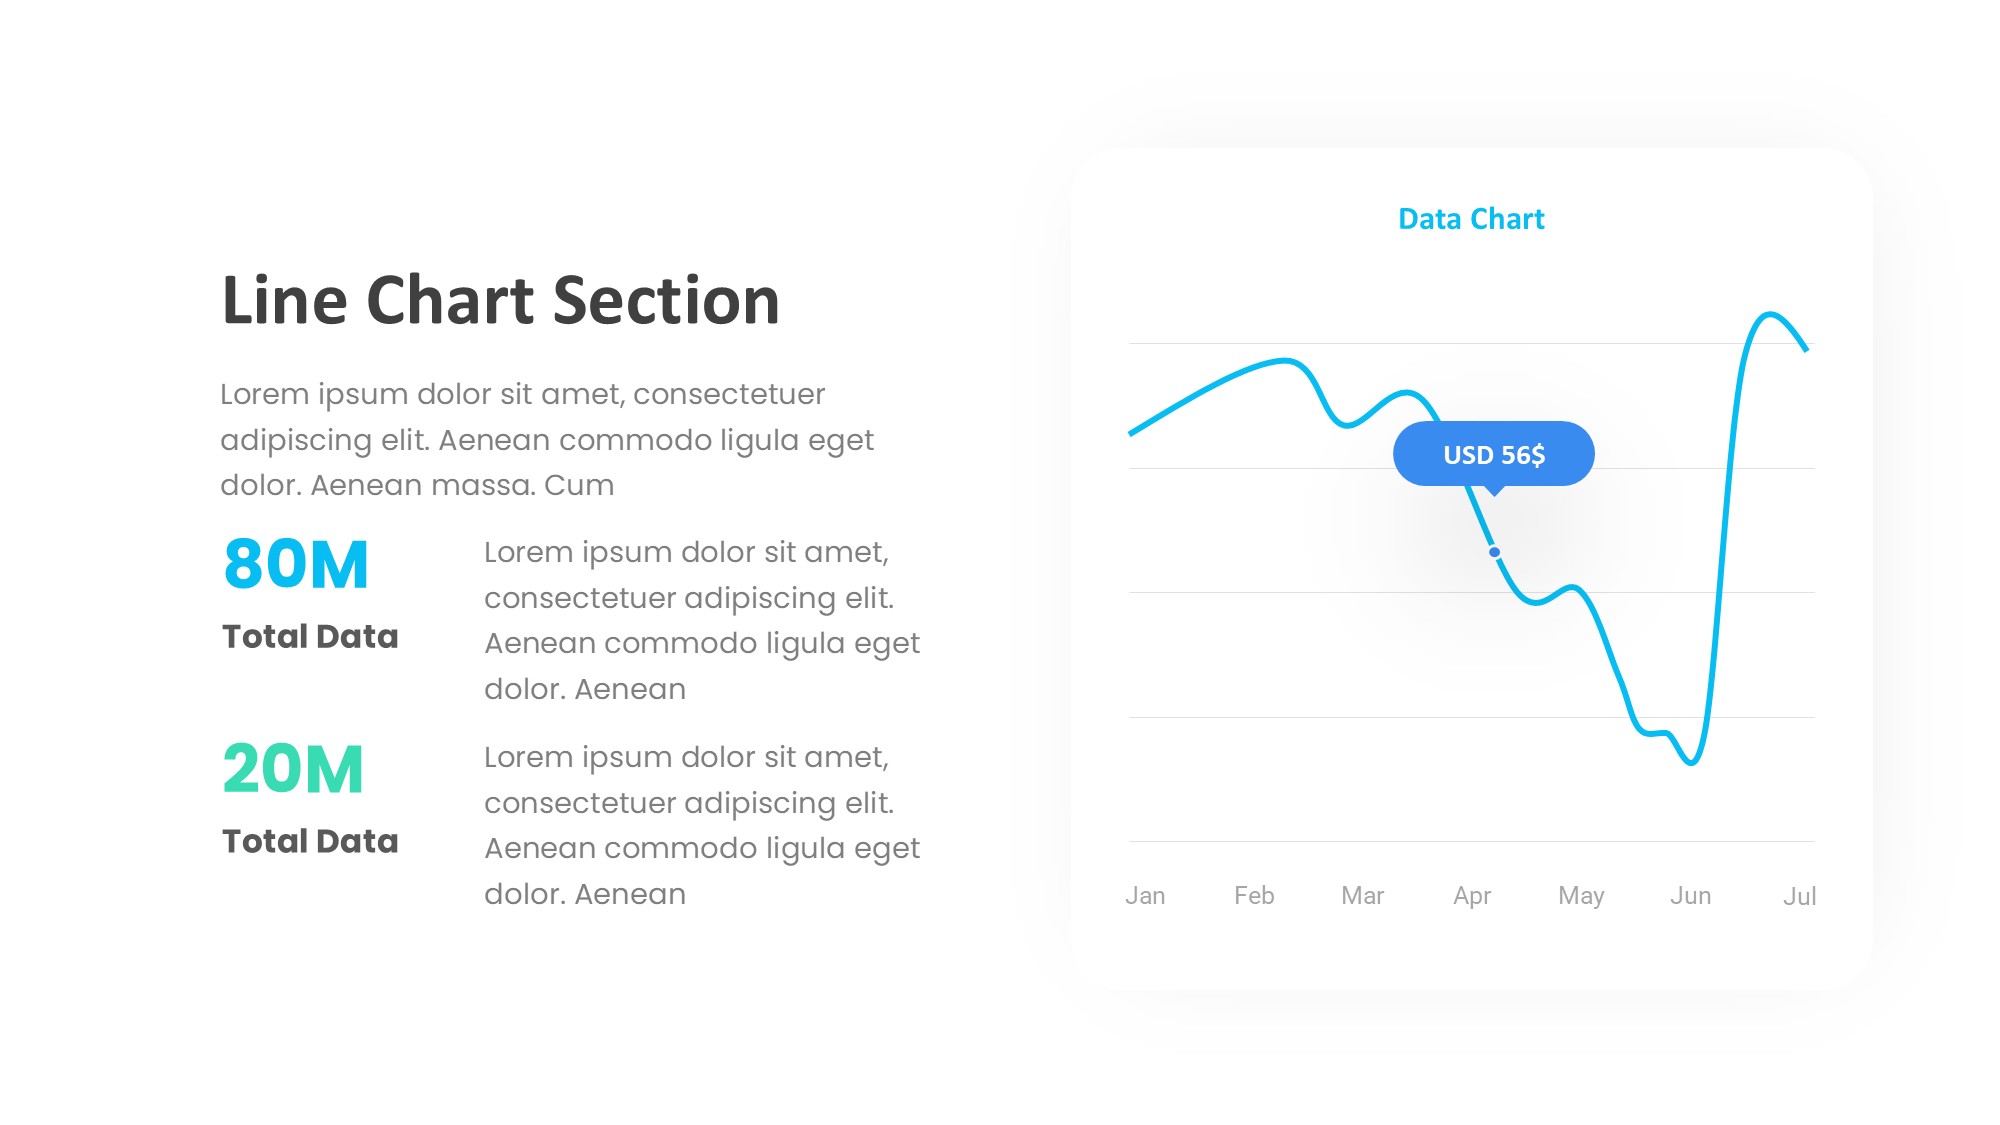This screenshot has width=2000, height=1125.
Task: Click the Jun axis label
Action: point(1690,896)
